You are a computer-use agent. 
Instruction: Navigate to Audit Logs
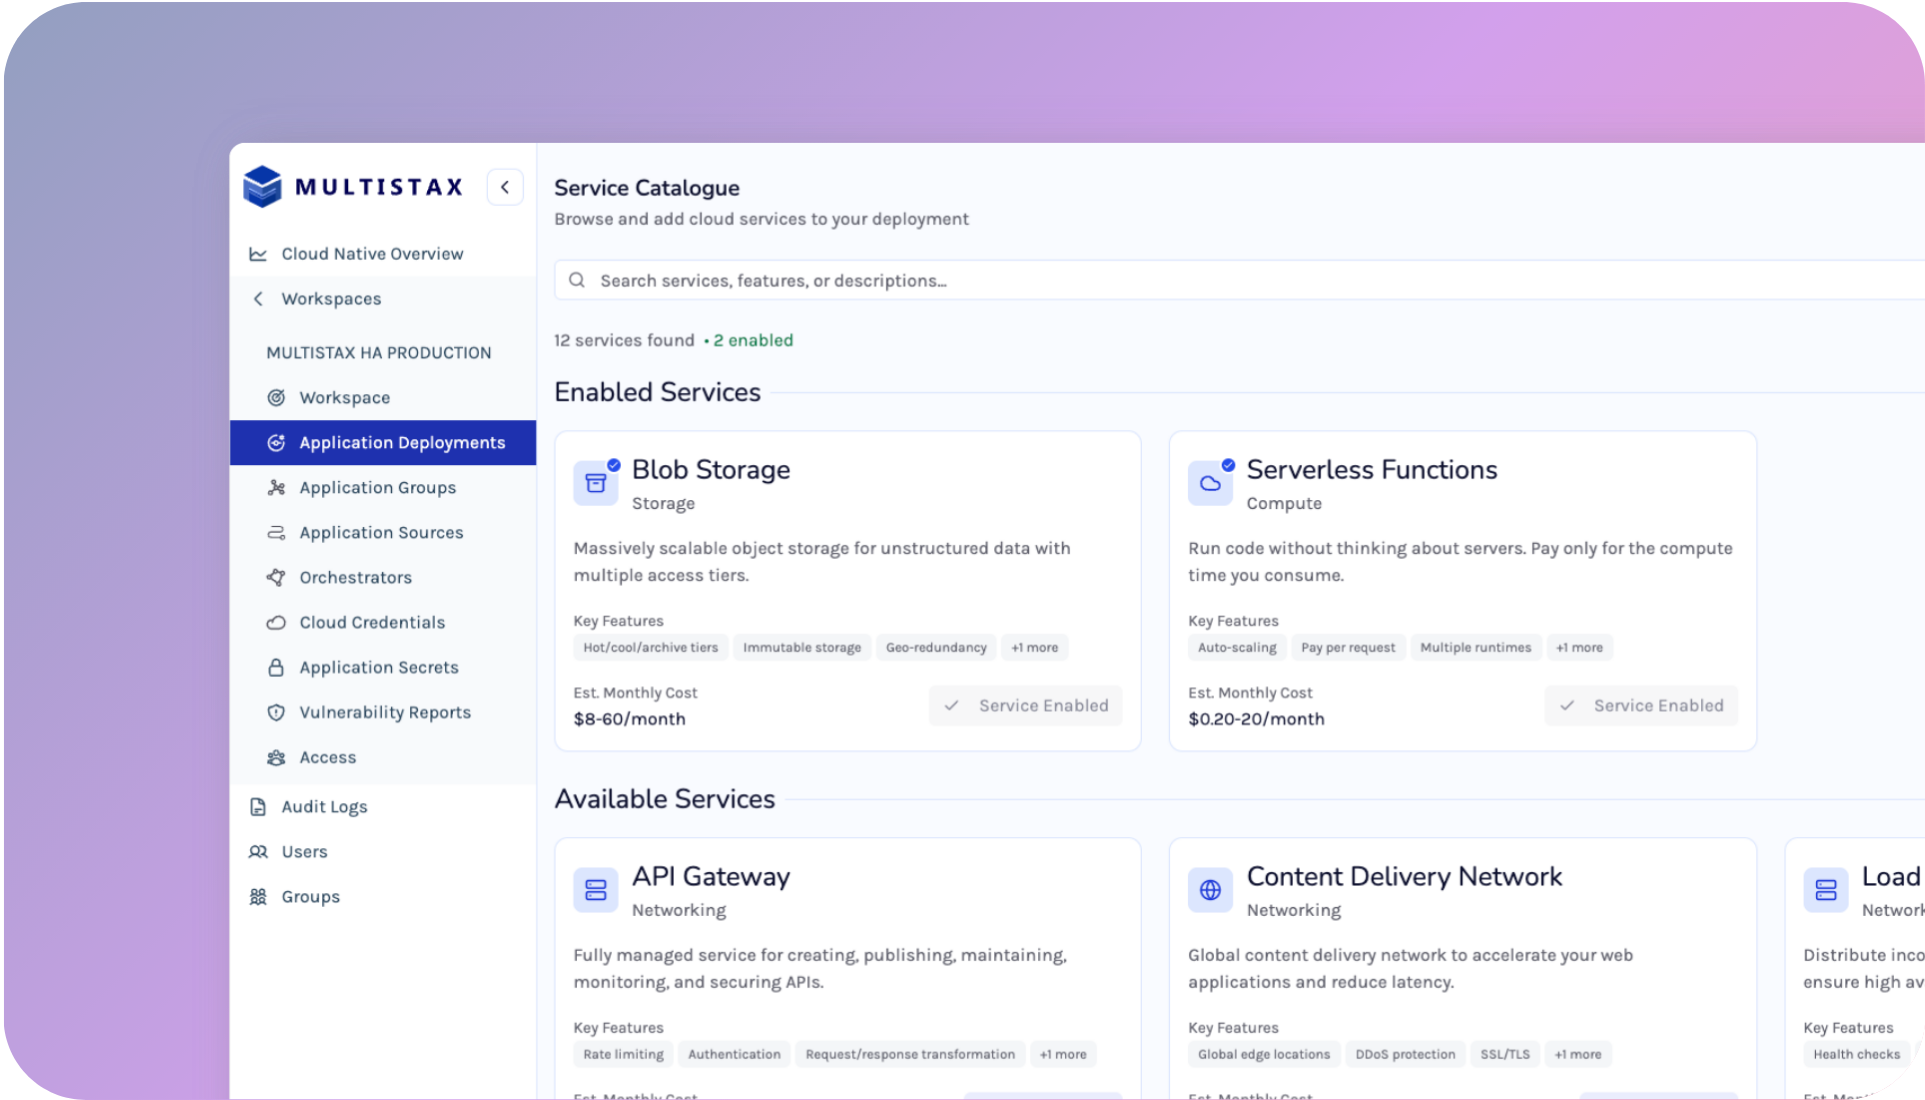(x=324, y=806)
